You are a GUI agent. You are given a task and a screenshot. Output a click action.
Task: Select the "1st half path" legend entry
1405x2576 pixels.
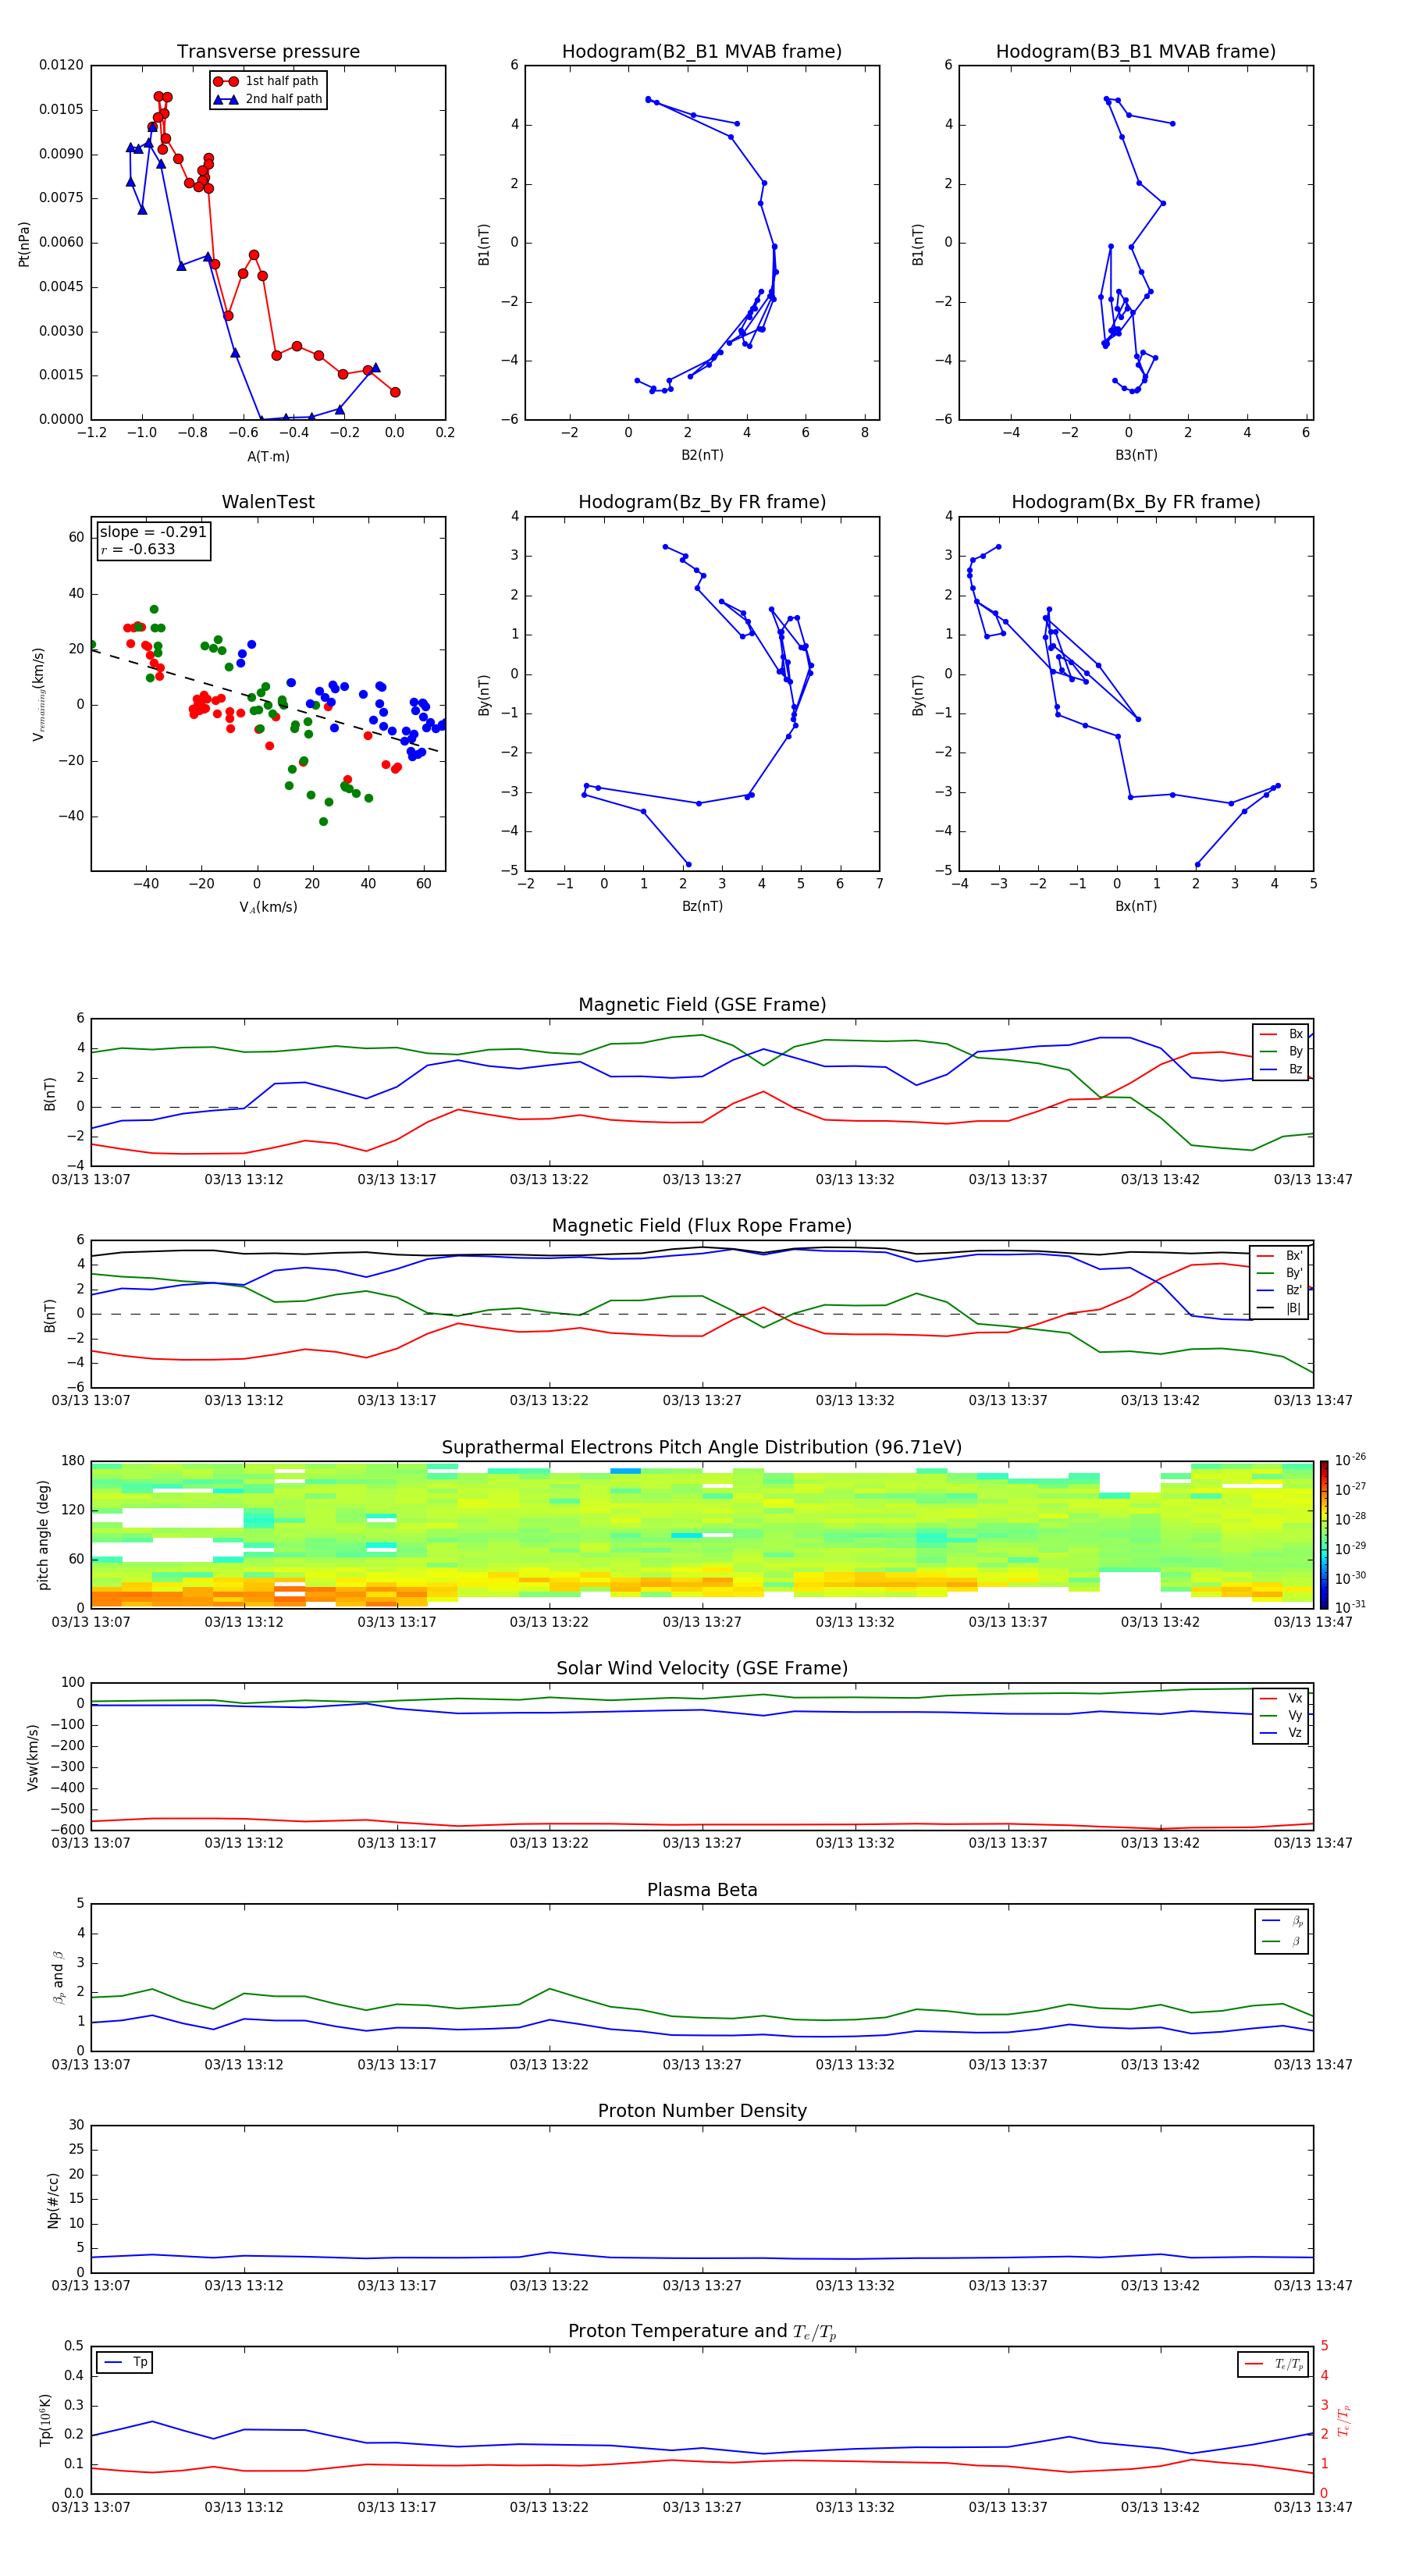pos(267,81)
